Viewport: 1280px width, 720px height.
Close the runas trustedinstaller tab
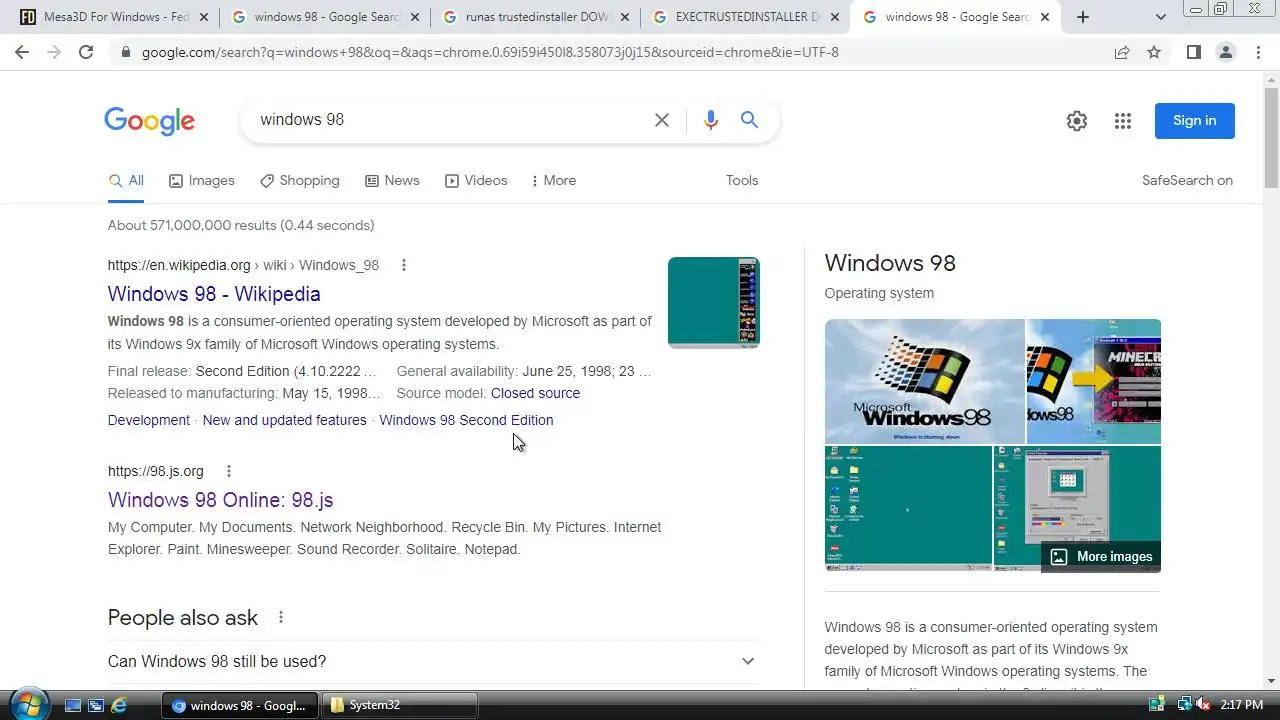[625, 17]
